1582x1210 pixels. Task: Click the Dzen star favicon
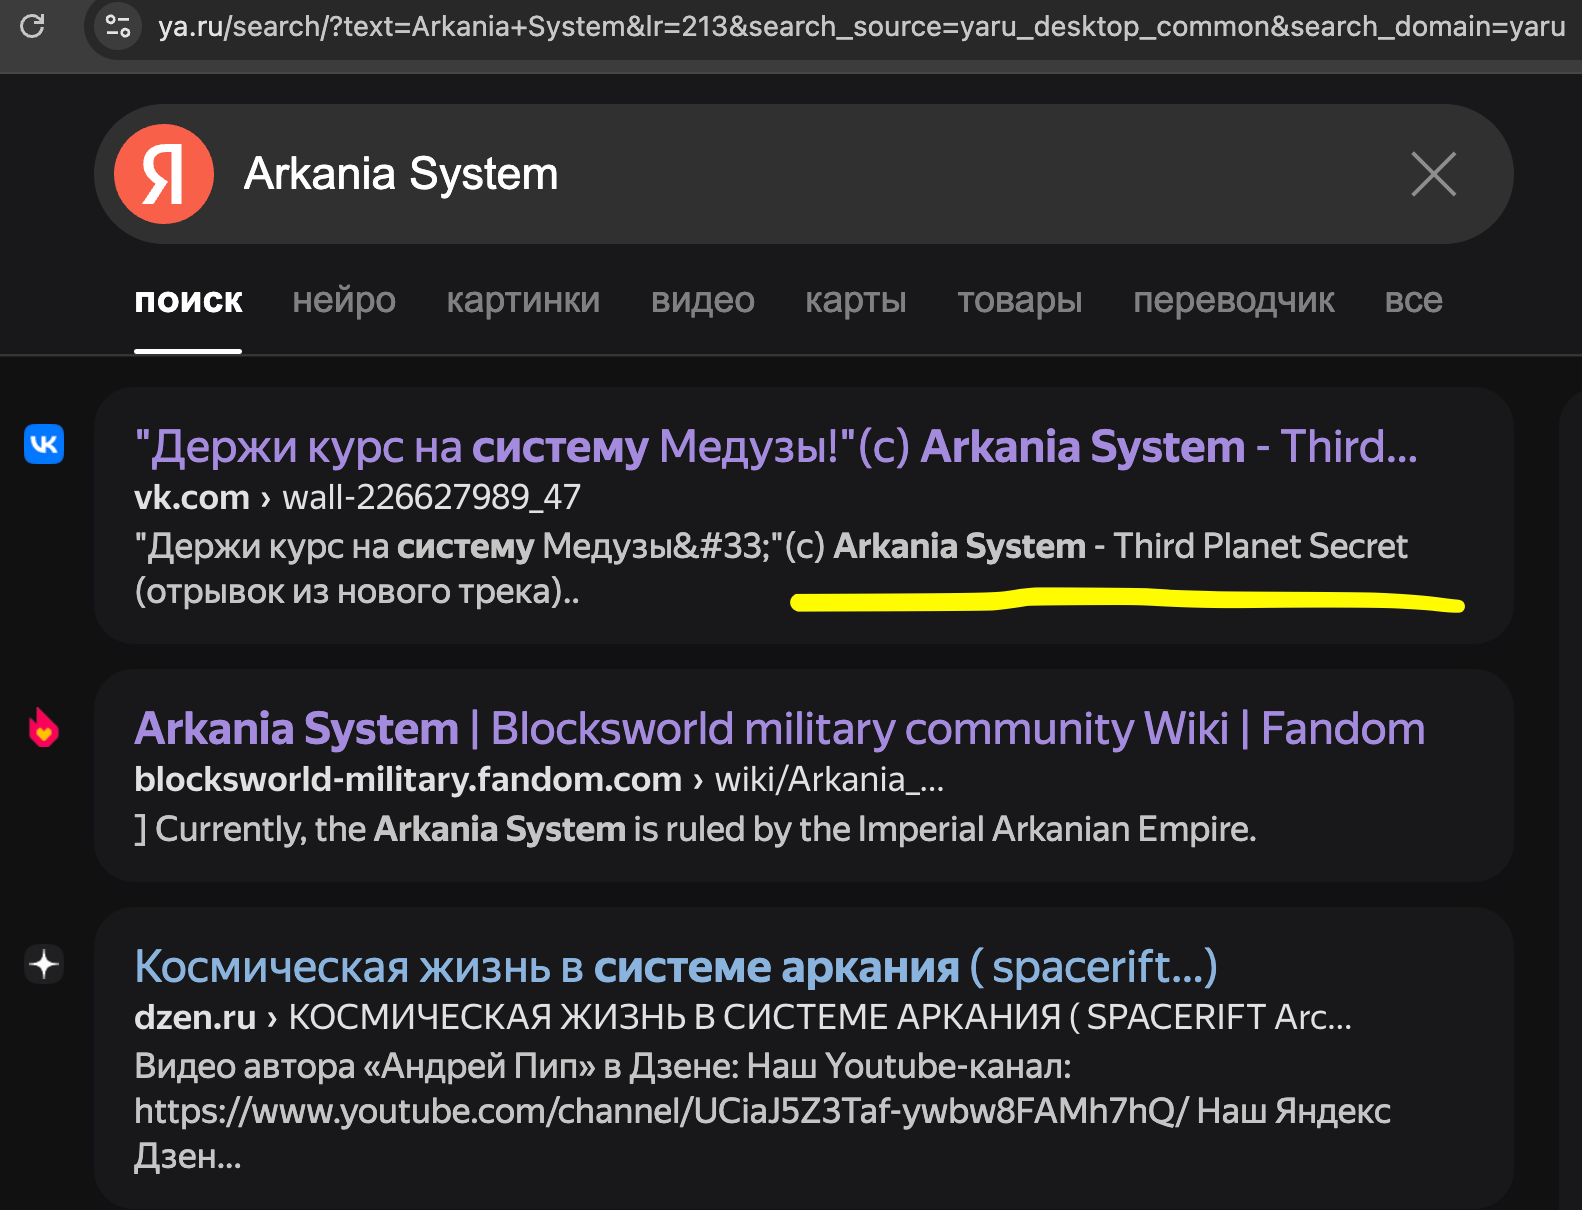click(44, 965)
